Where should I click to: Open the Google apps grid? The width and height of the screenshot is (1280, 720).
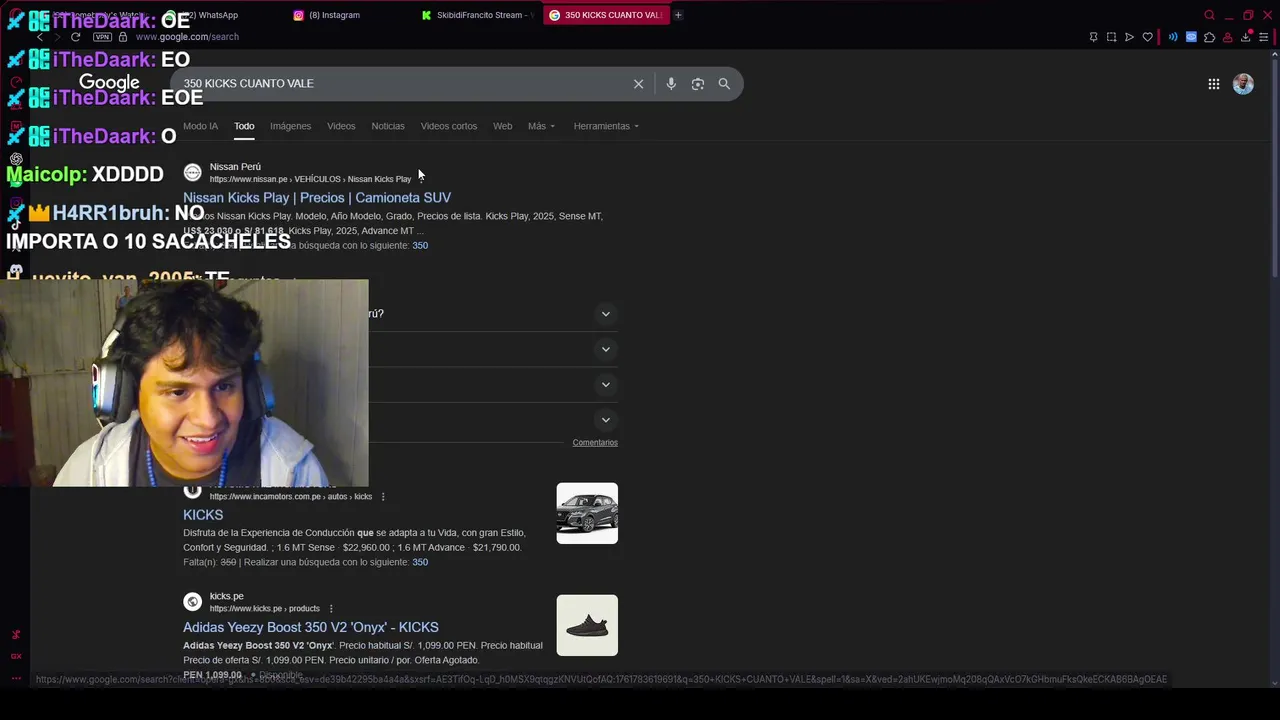[x=1213, y=84]
